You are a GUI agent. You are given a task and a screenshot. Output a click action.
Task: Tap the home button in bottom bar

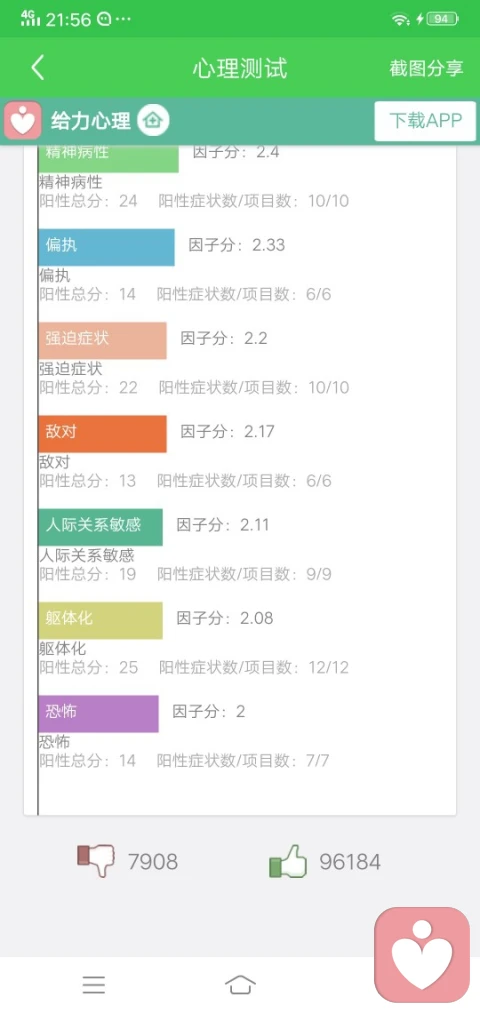click(x=240, y=985)
